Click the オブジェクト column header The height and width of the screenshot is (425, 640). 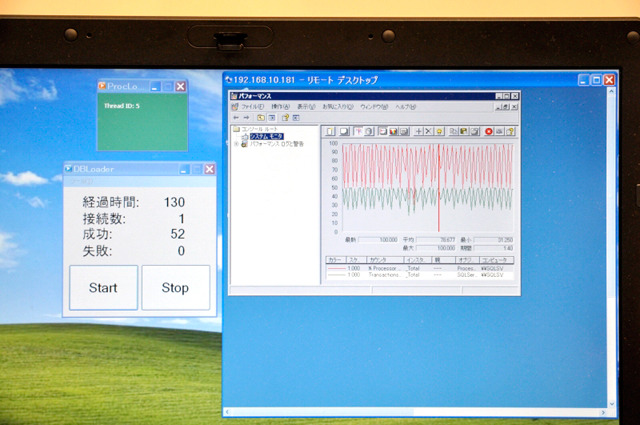pyautogui.click(x=467, y=260)
